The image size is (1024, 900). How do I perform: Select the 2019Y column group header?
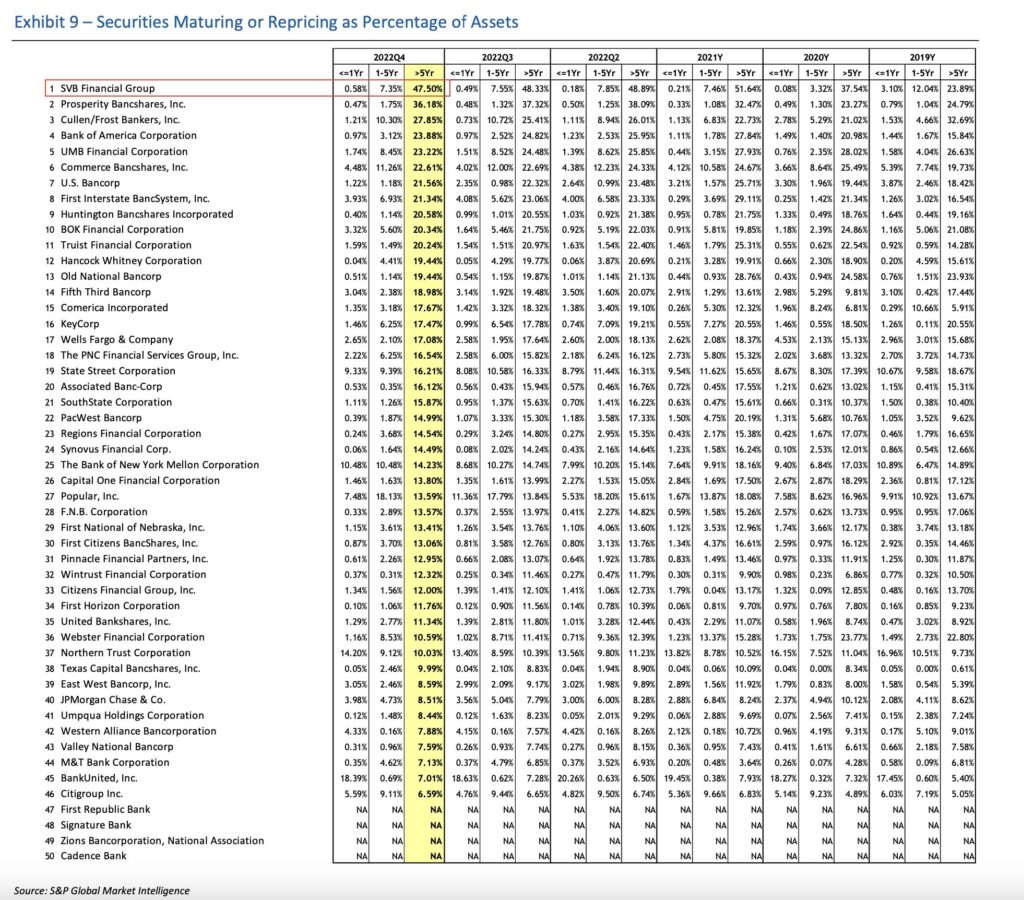(x=923, y=57)
